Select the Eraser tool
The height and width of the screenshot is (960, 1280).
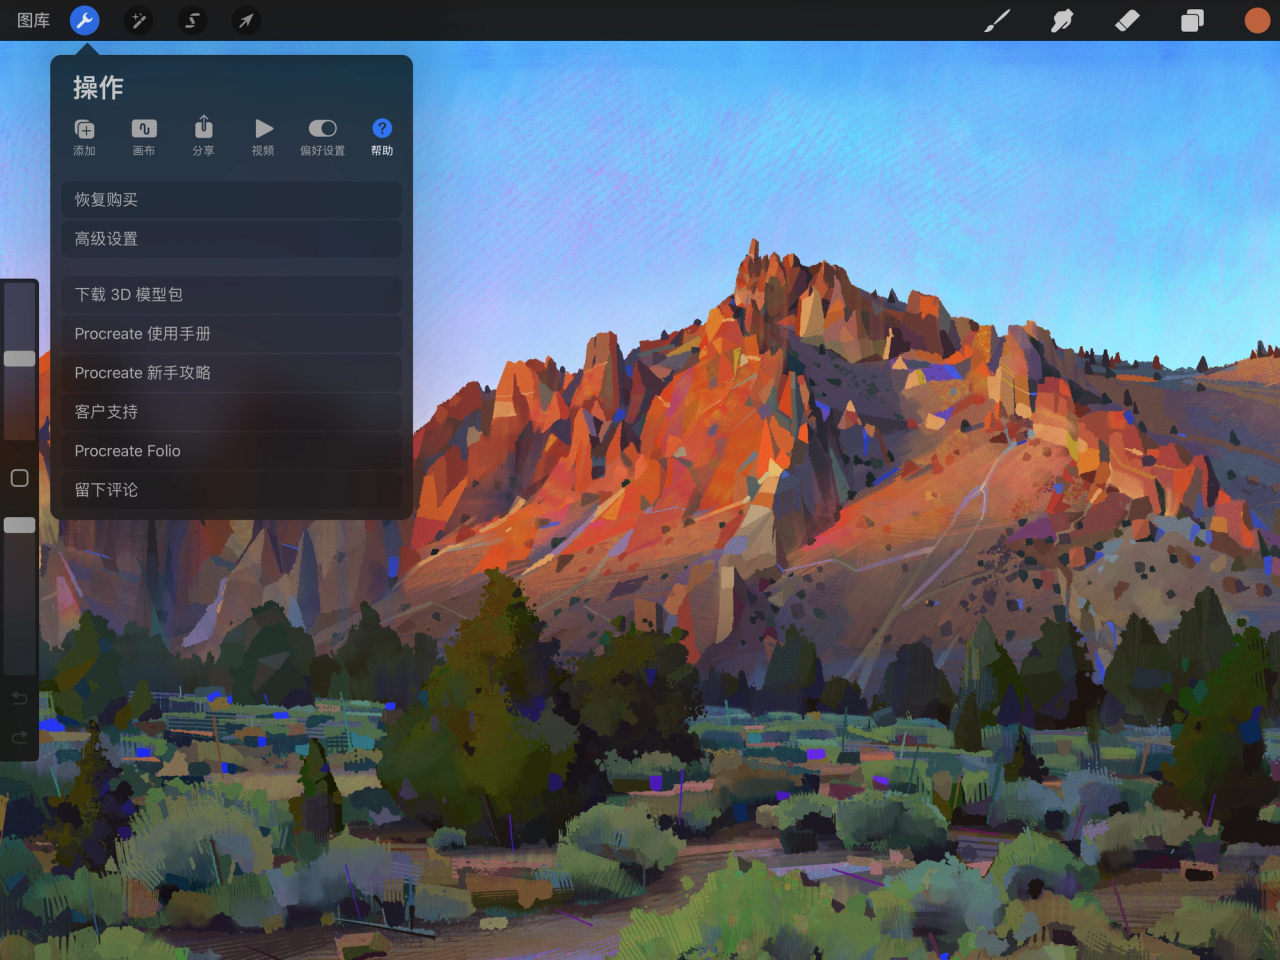(1127, 20)
